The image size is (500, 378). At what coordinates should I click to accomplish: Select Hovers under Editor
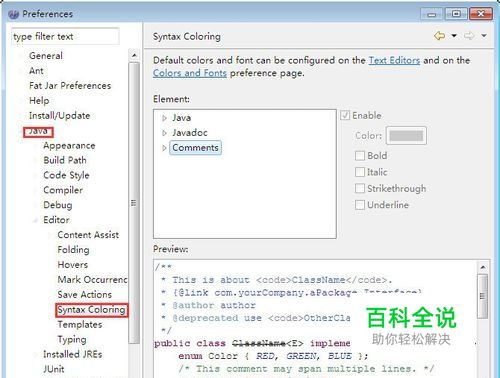click(x=73, y=265)
